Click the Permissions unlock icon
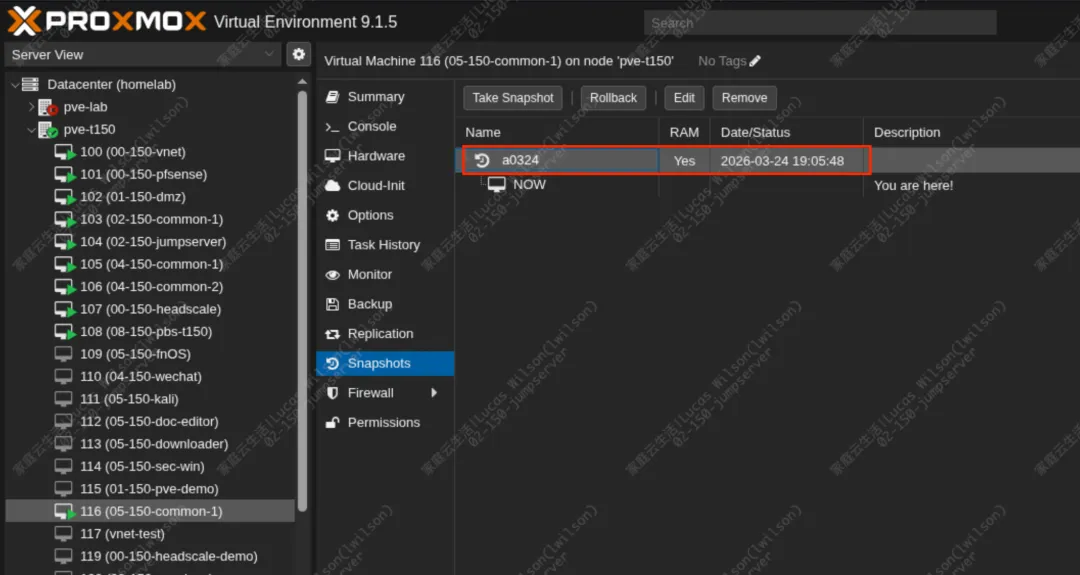This screenshot has width=1080, height=575. pyautogui.click(x=333, y=423)
